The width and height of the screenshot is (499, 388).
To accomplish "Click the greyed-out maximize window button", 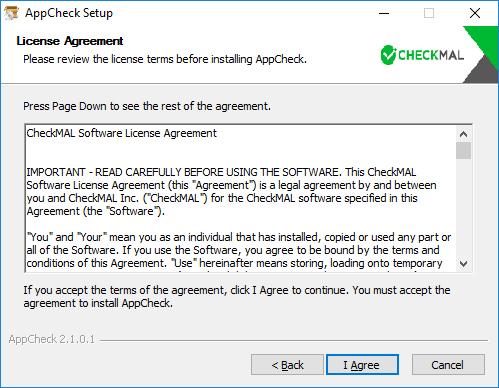I will click(x=429, y=13).
